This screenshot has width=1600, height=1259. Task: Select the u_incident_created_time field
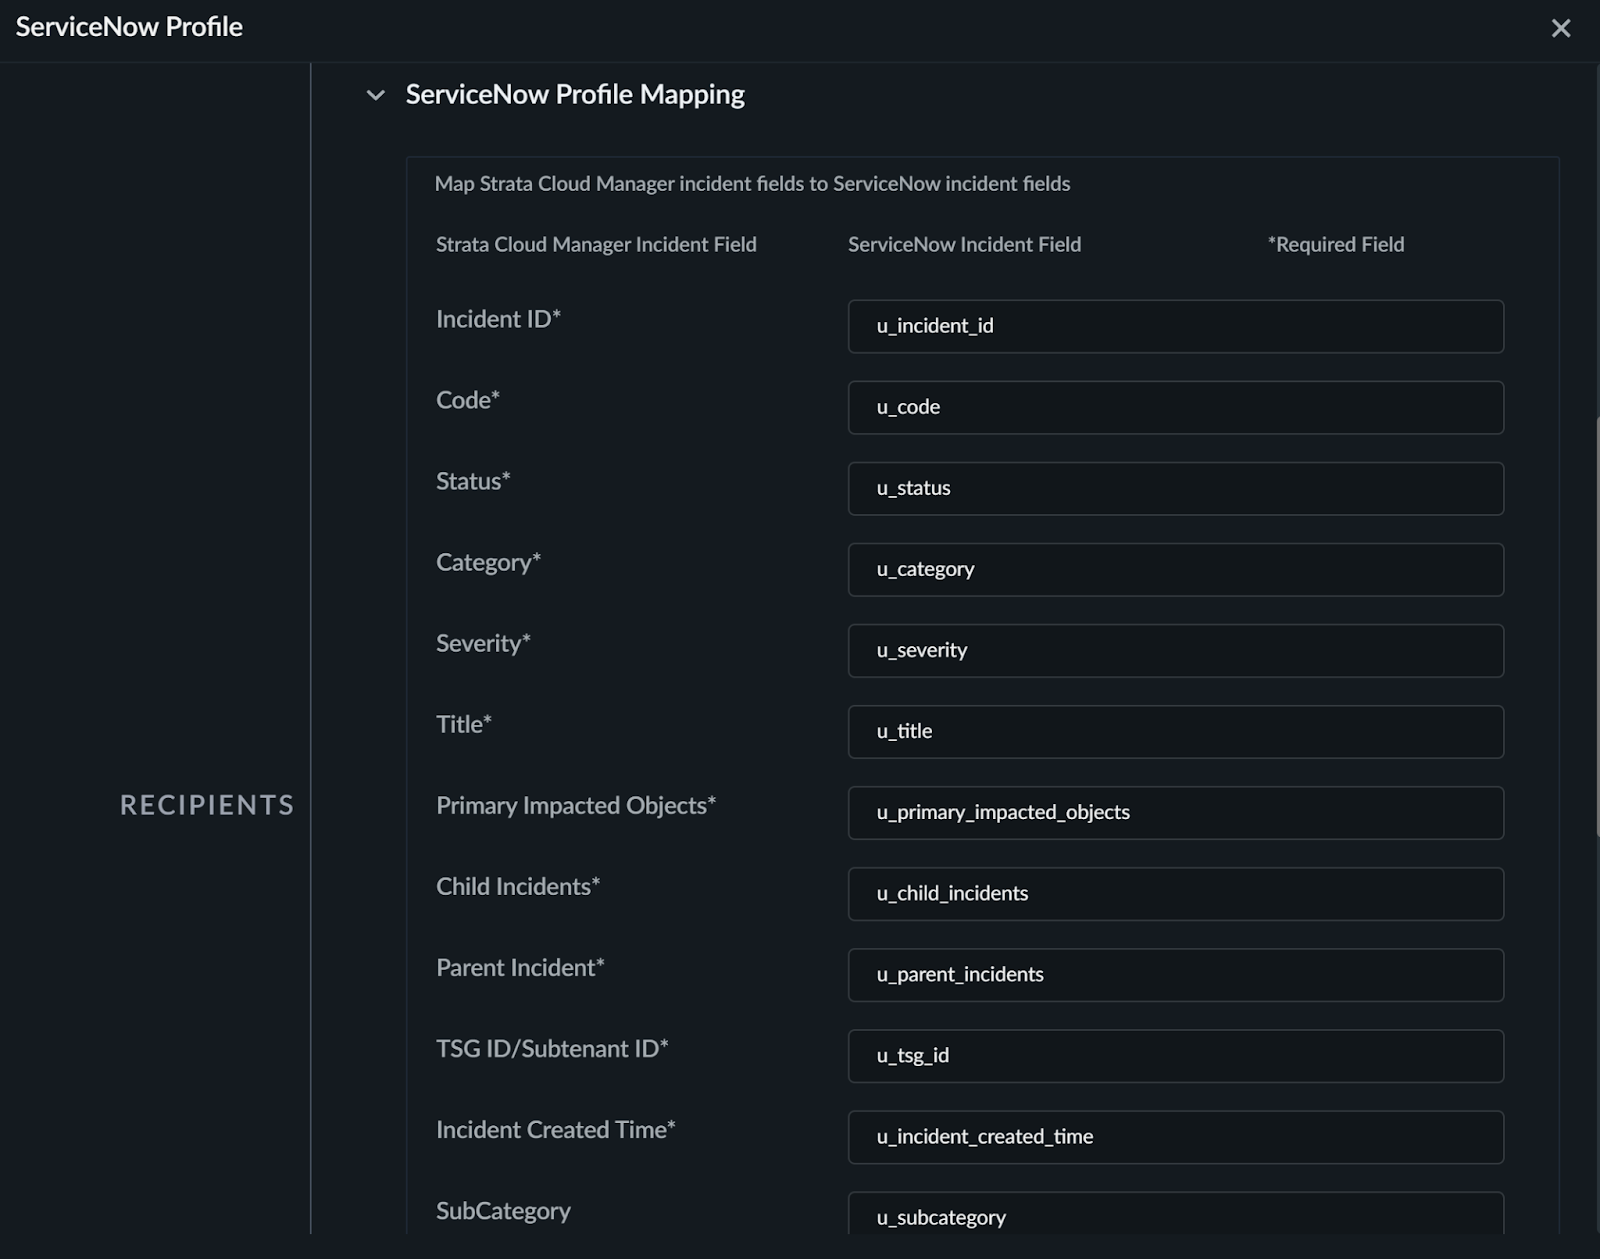point(1175,1136)
